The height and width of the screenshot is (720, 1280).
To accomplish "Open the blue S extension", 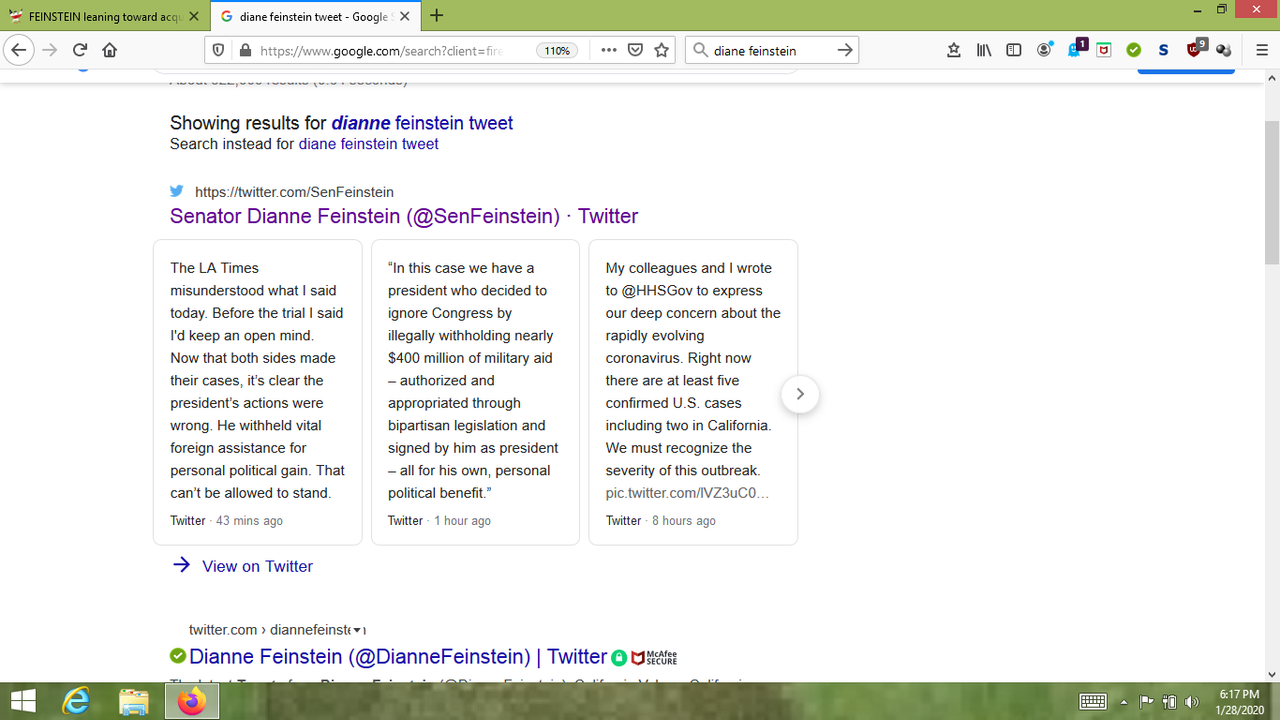I will [x=1164, y=50].
